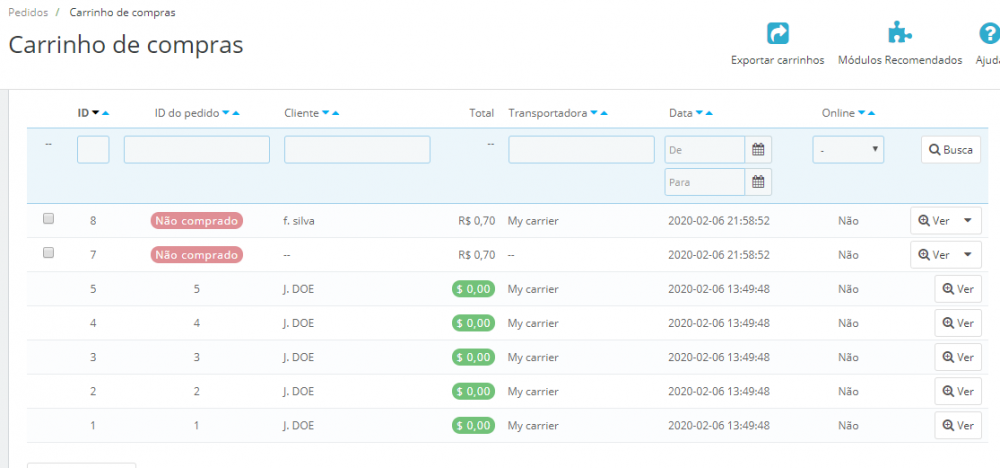Sort ID column ascending arrow

point(106,113)
